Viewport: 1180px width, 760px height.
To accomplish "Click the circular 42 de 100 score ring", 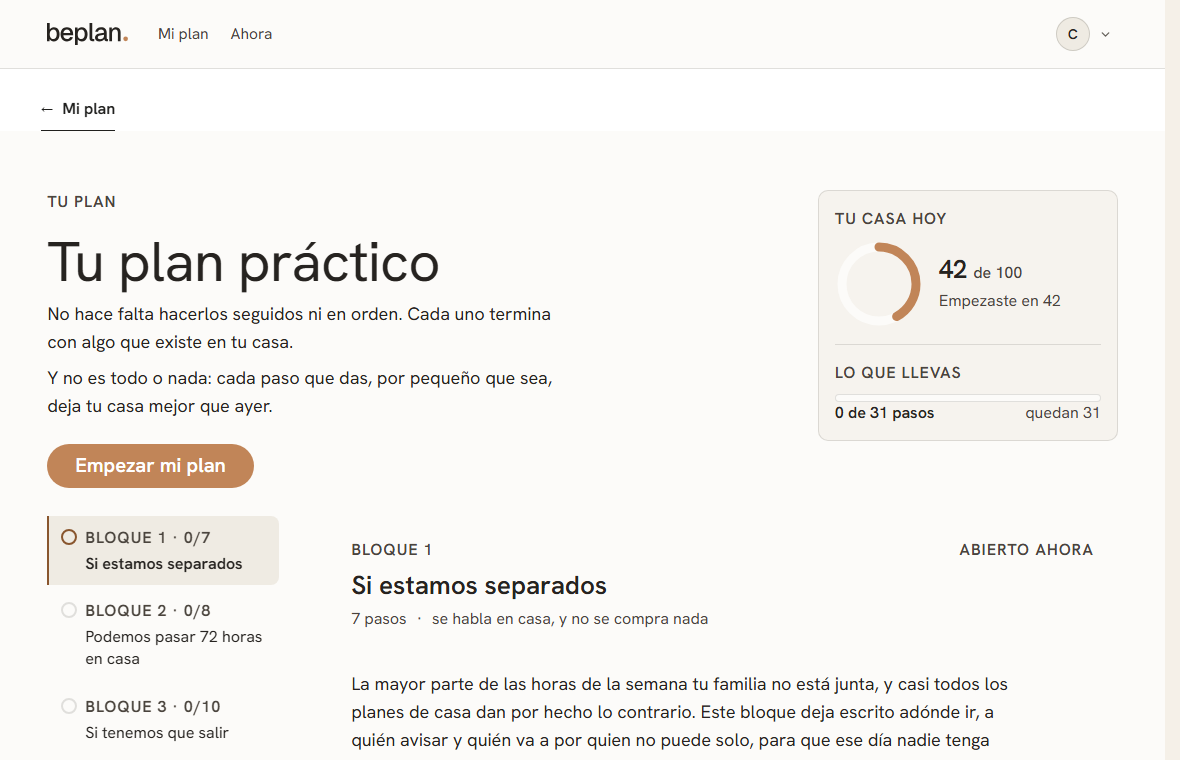I will point(879,284).
